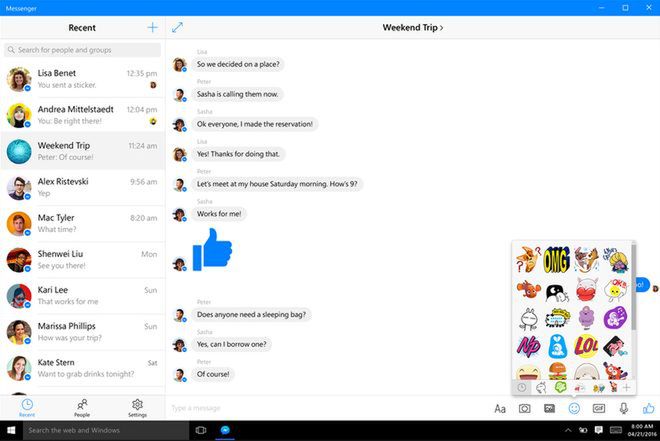Send the red lips kiss sticker

tap(586, 290)
